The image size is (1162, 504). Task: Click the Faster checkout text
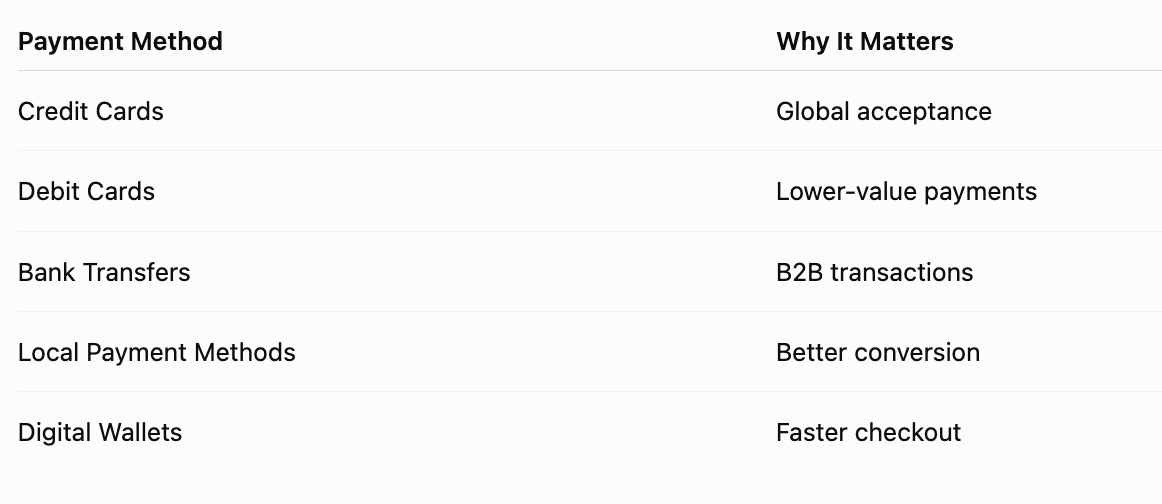pyautogui.click(x=869, y=432)
